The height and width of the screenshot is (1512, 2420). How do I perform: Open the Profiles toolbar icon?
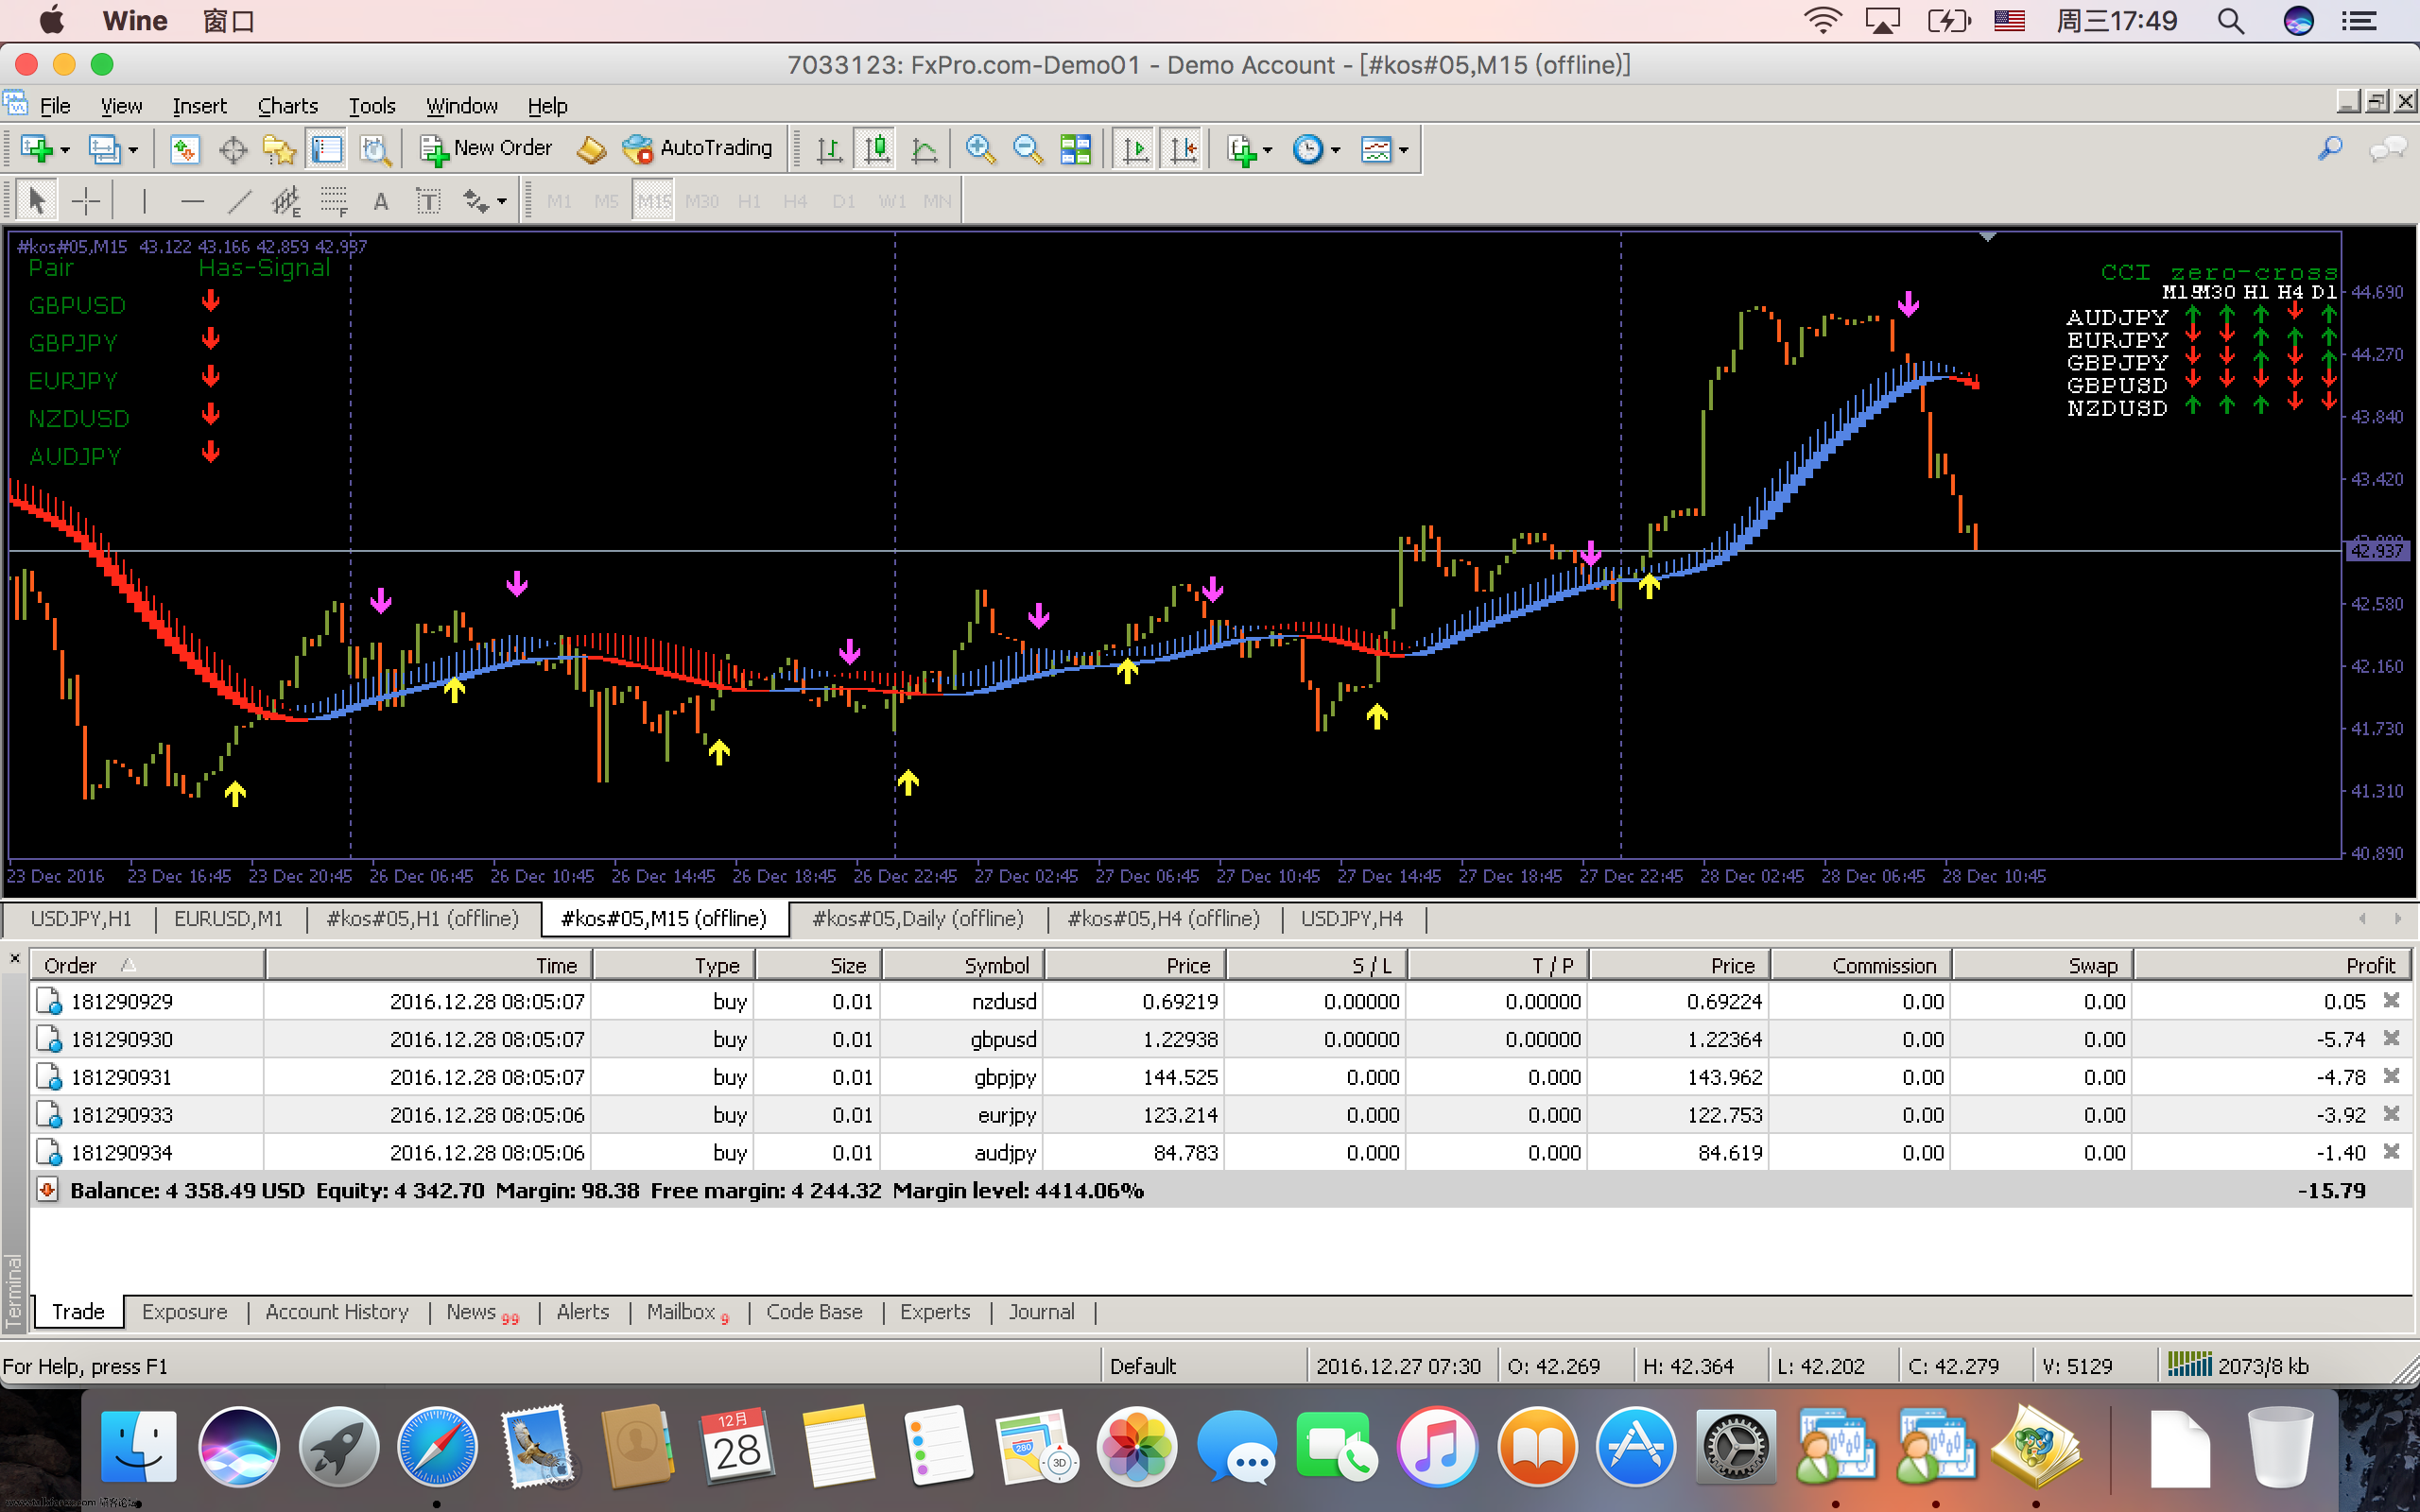(x=104, y=149)
